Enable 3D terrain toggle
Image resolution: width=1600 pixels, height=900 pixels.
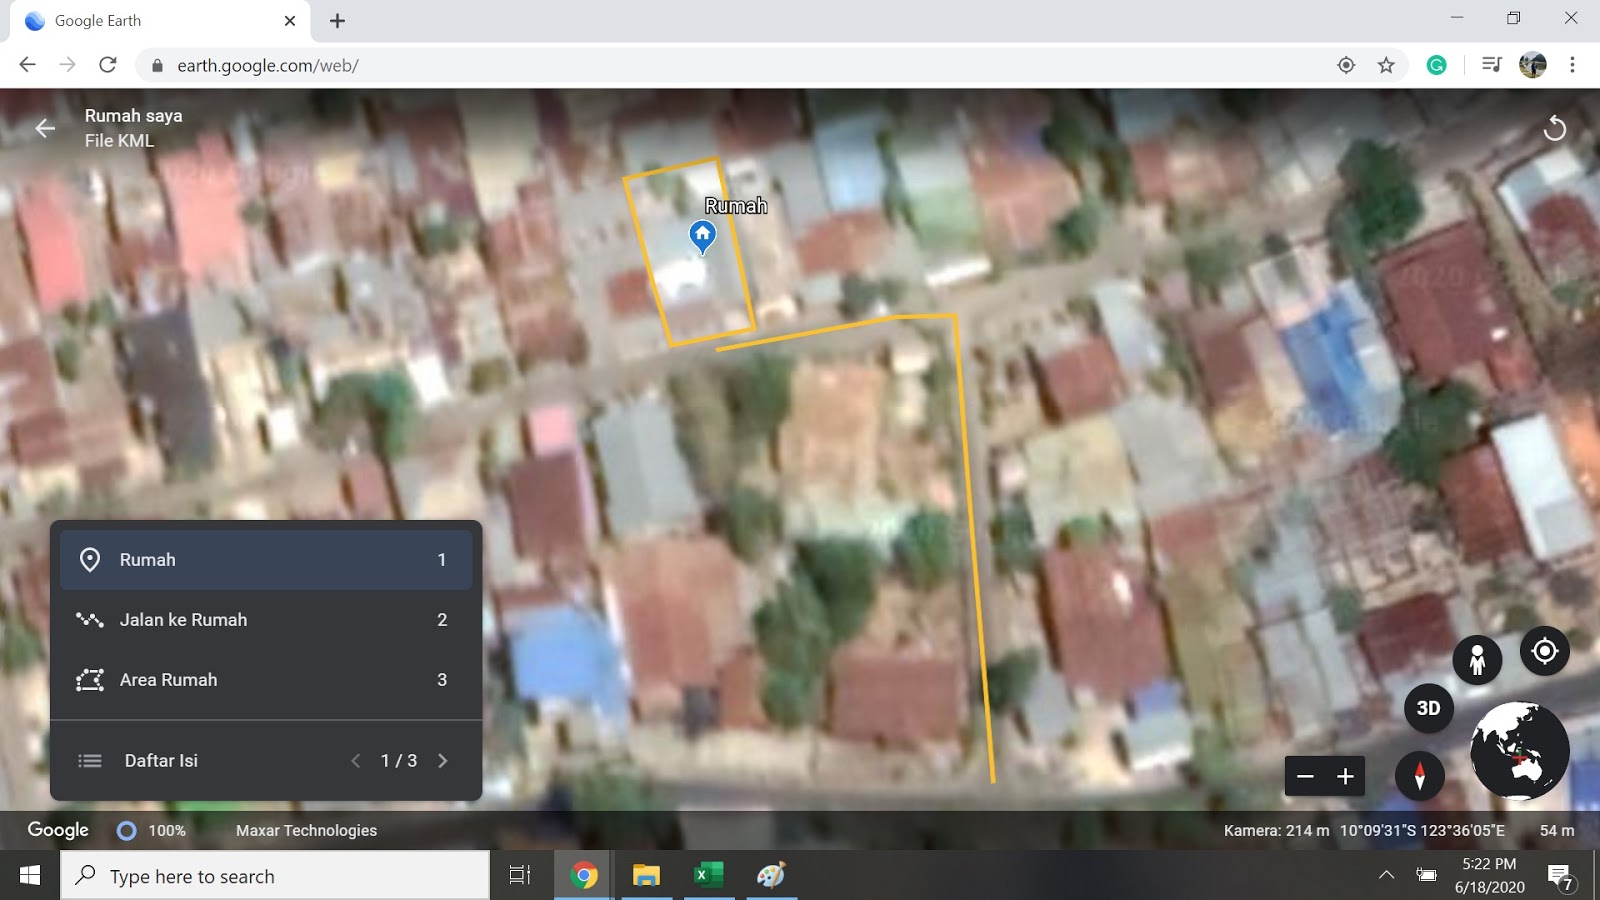[x=1428, y=708]
